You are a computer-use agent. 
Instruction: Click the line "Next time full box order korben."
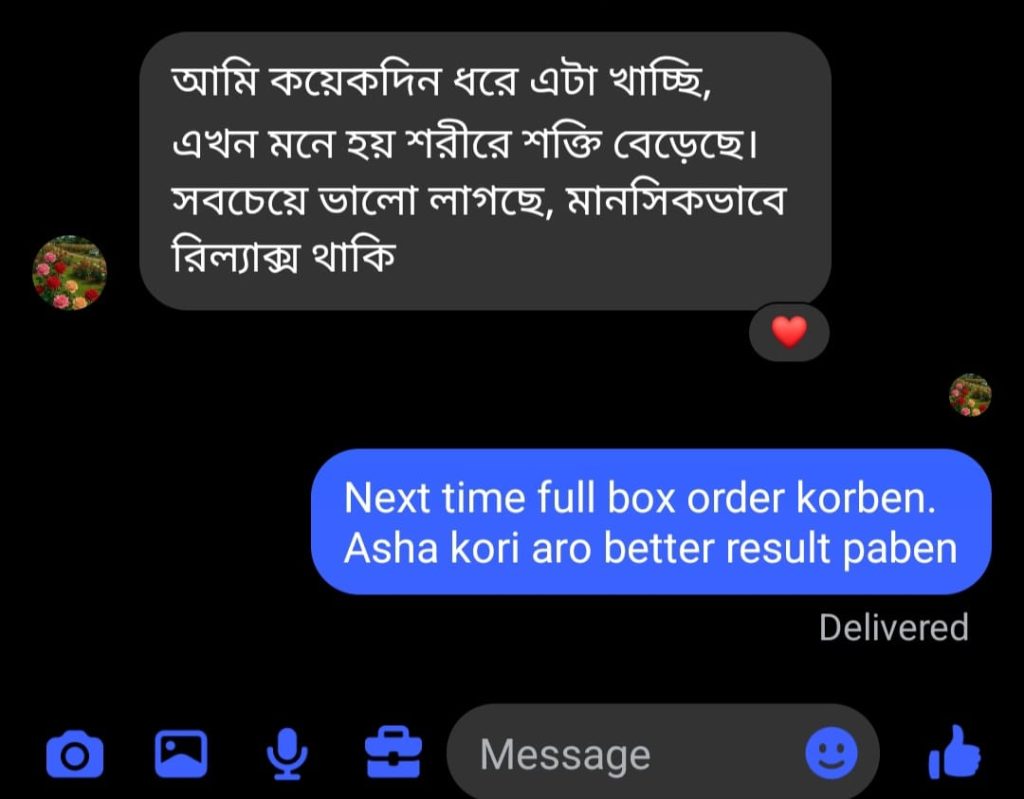(x=640, y=498)
